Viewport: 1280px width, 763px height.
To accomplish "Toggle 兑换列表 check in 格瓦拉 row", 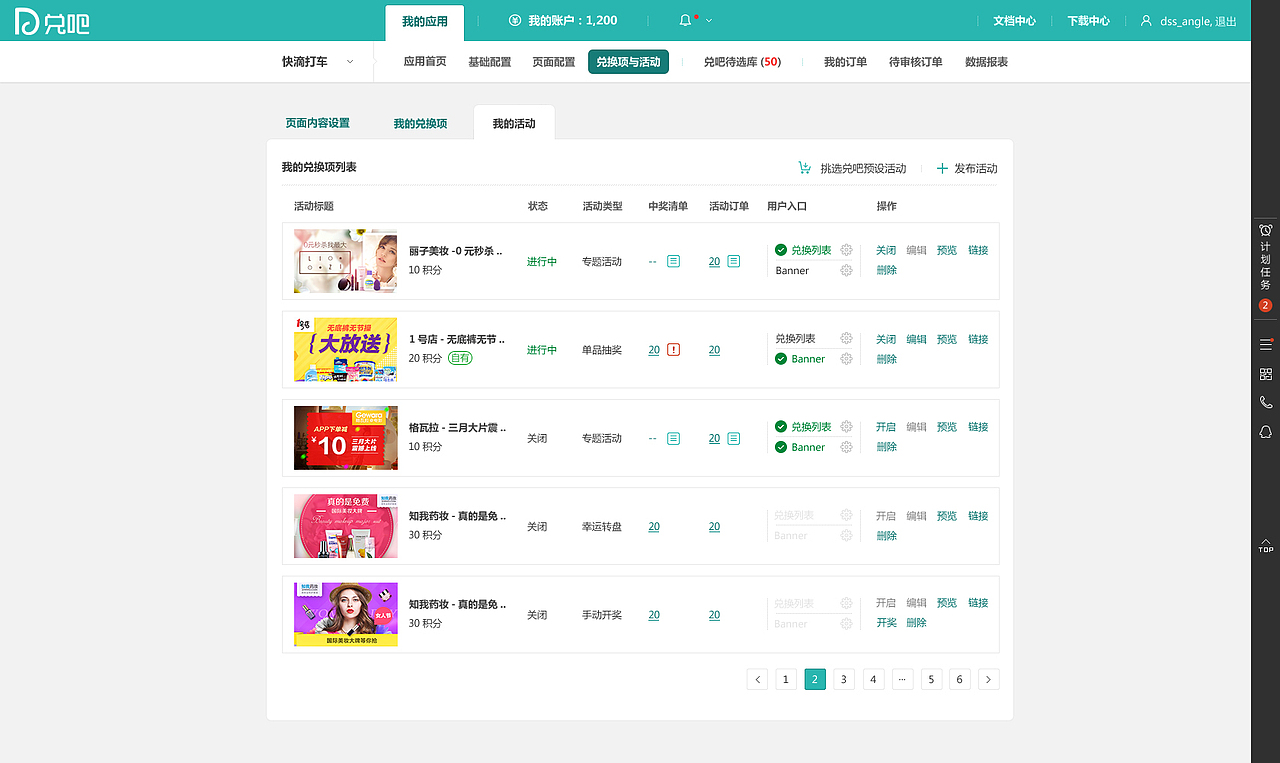I will [781, 427].
